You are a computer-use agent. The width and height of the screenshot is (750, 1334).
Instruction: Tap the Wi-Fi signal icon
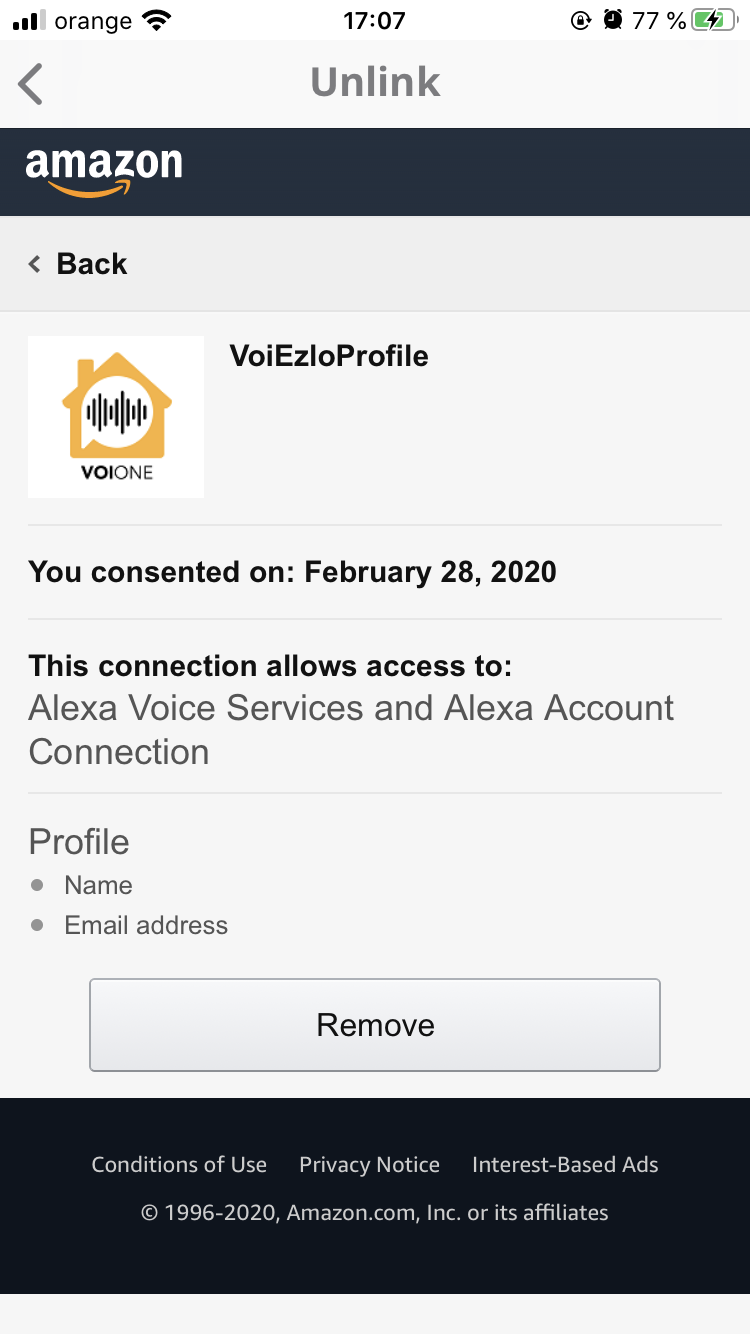click(157, 20)
